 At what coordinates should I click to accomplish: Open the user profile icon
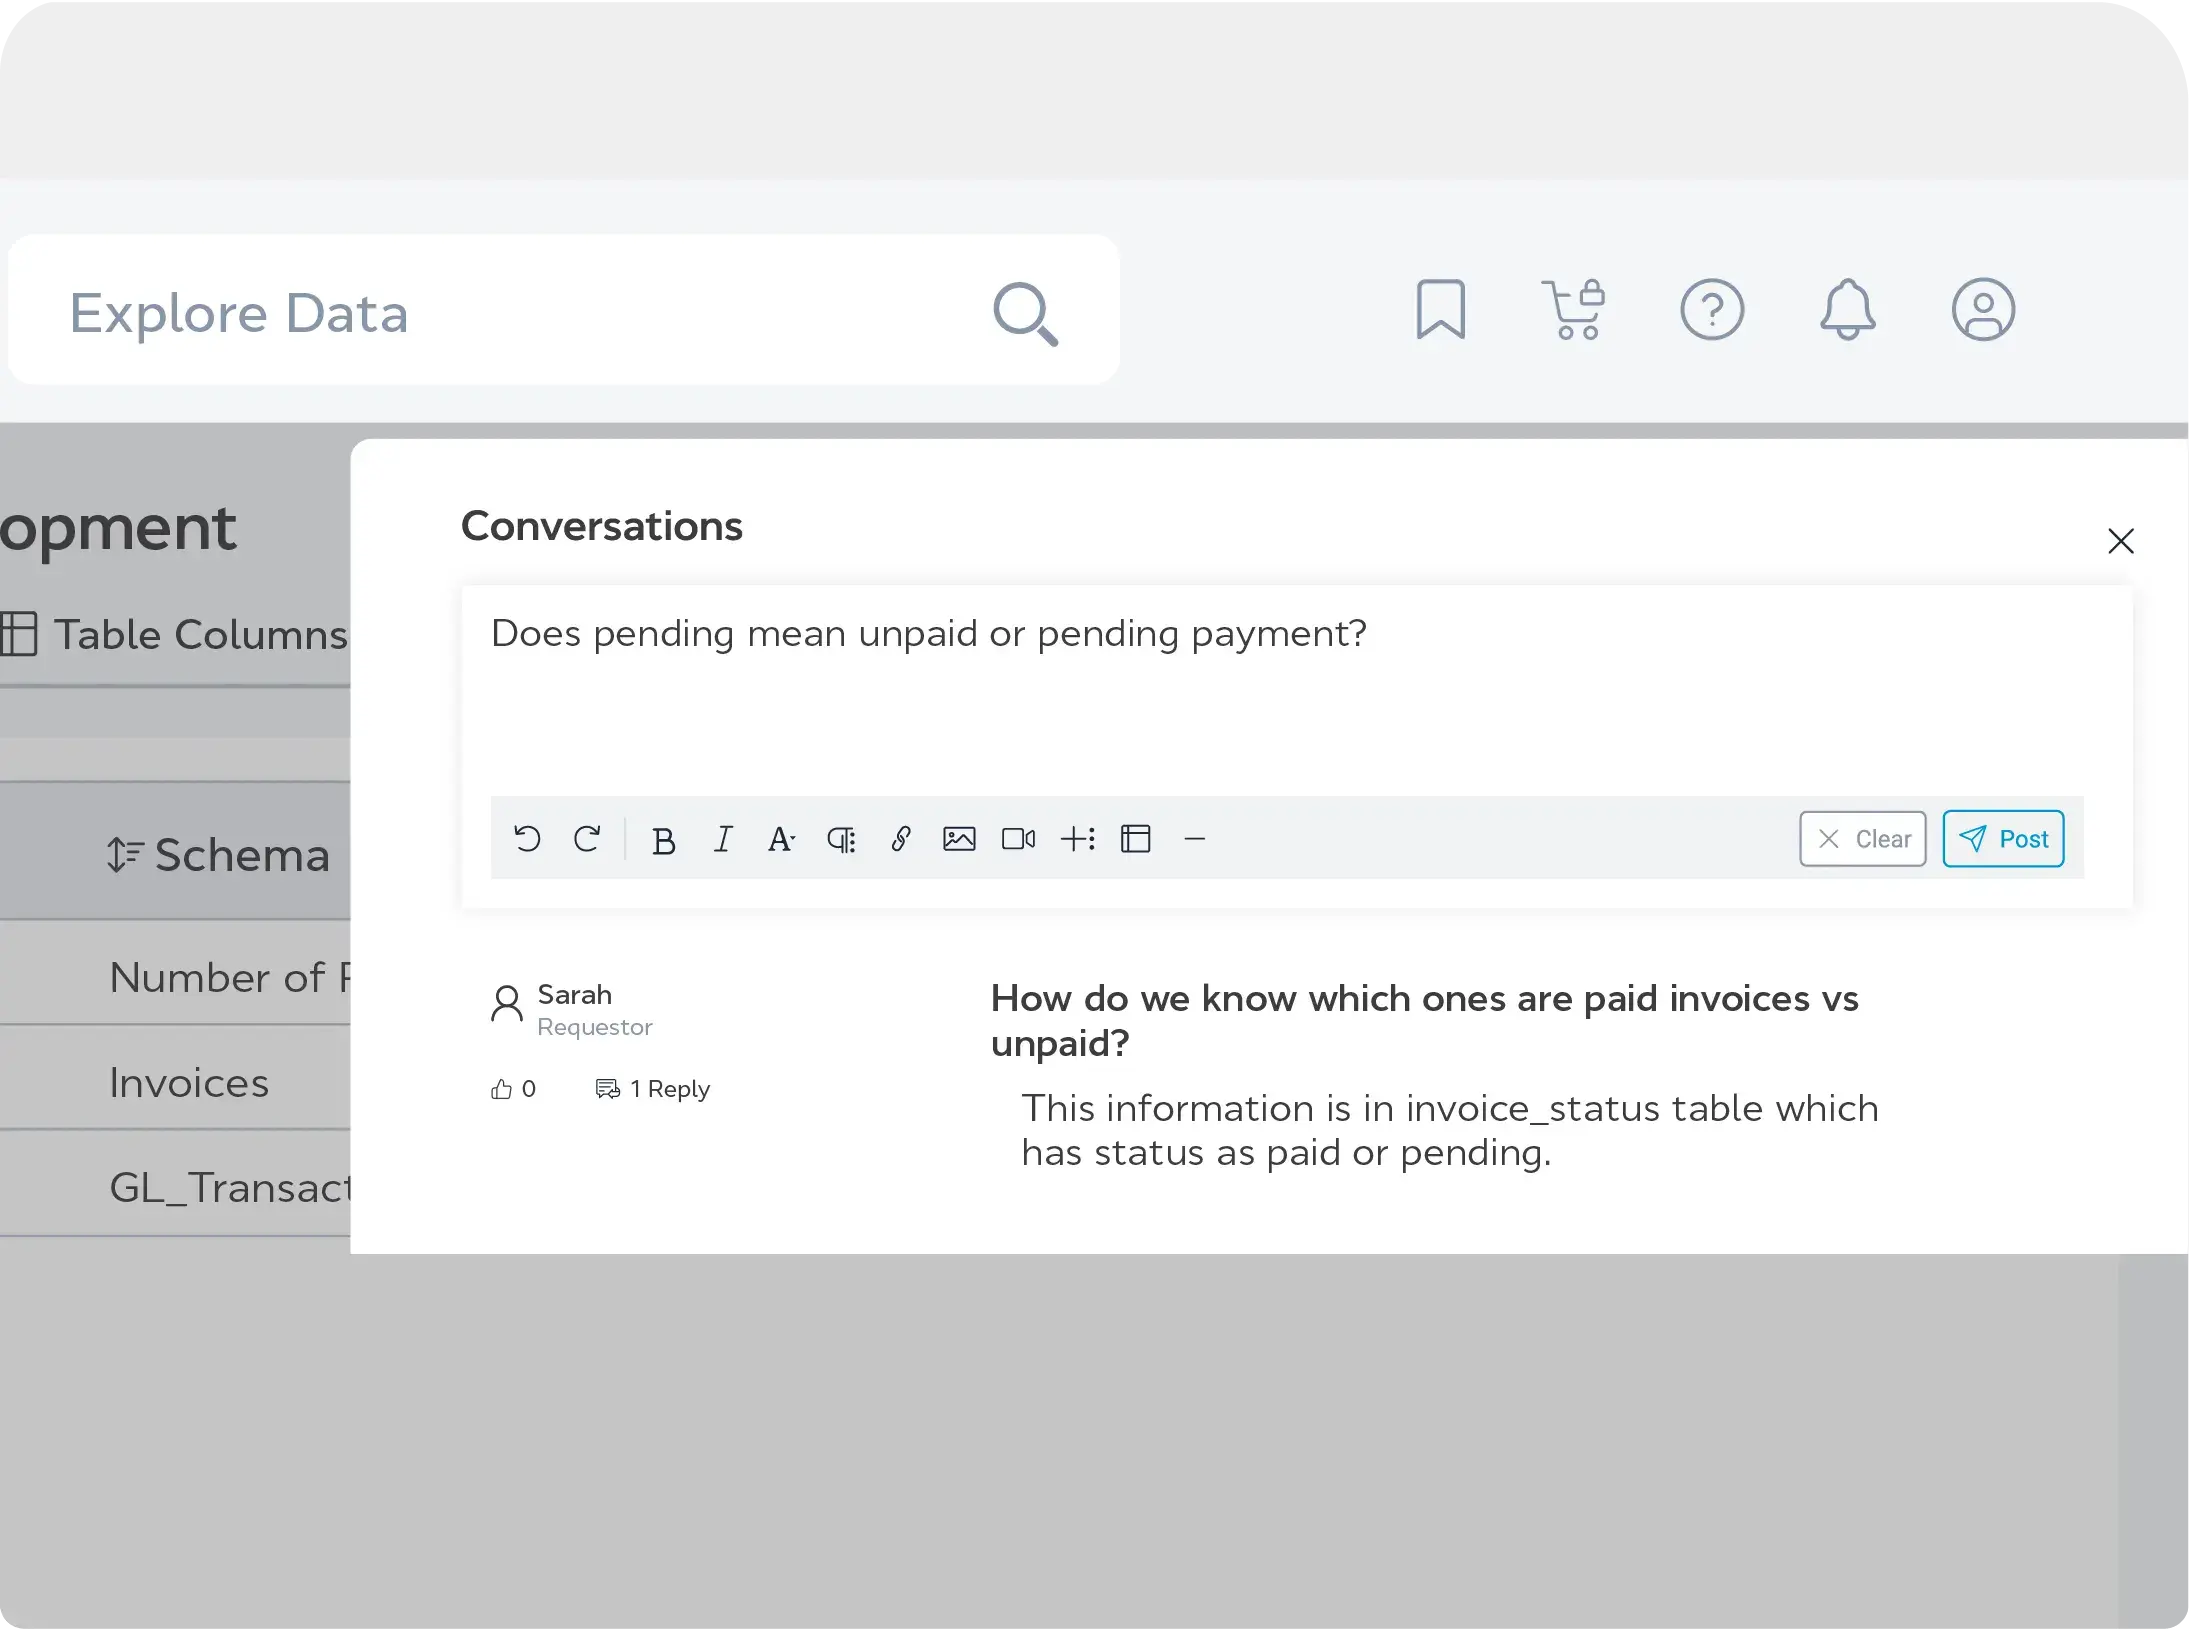coord(1982,309)
